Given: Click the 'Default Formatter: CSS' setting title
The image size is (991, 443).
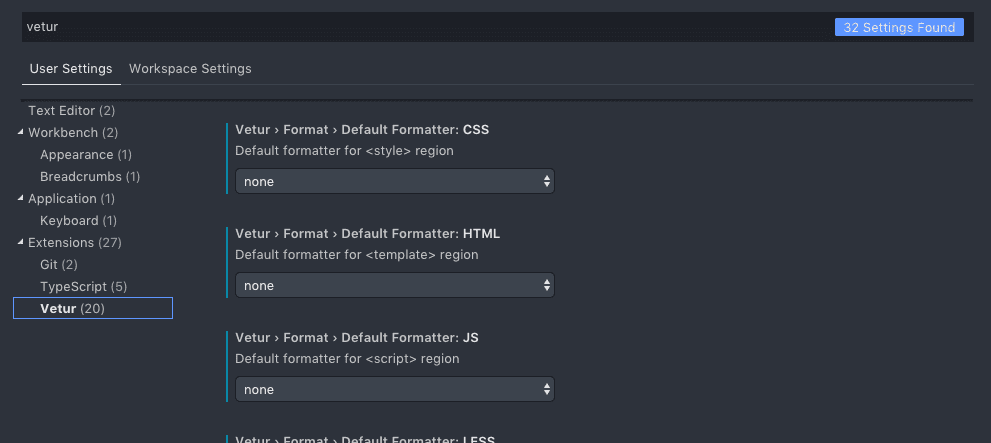Looking at the screenshot, I should [x=362, y=130].
